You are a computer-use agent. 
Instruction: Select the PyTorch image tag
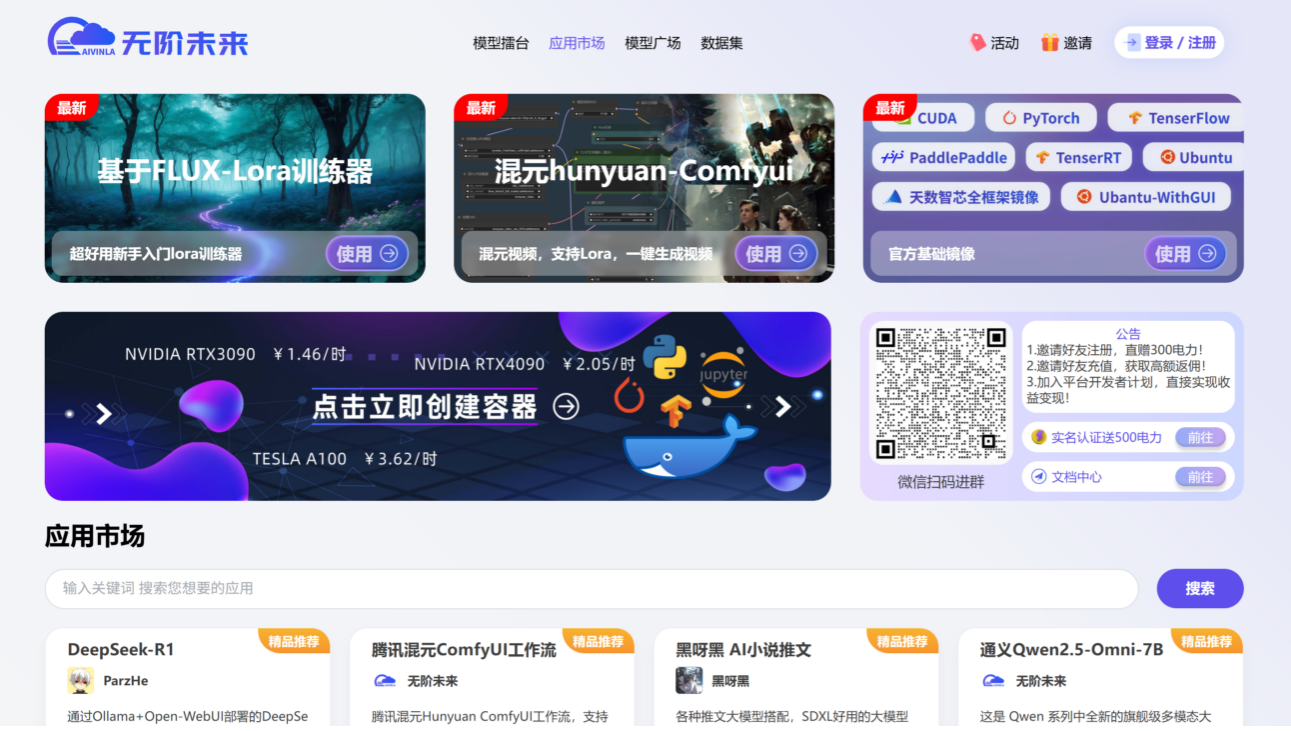[x=1041, y=118]
